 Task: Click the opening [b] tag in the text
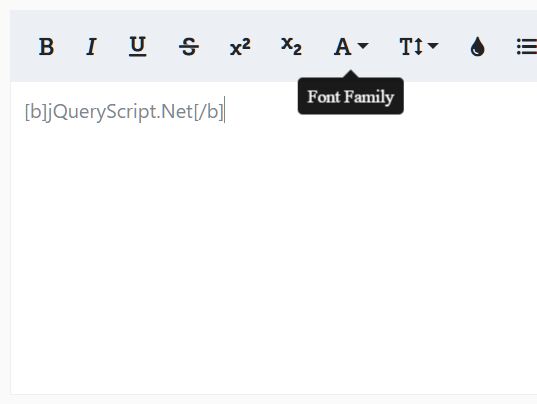35,112
